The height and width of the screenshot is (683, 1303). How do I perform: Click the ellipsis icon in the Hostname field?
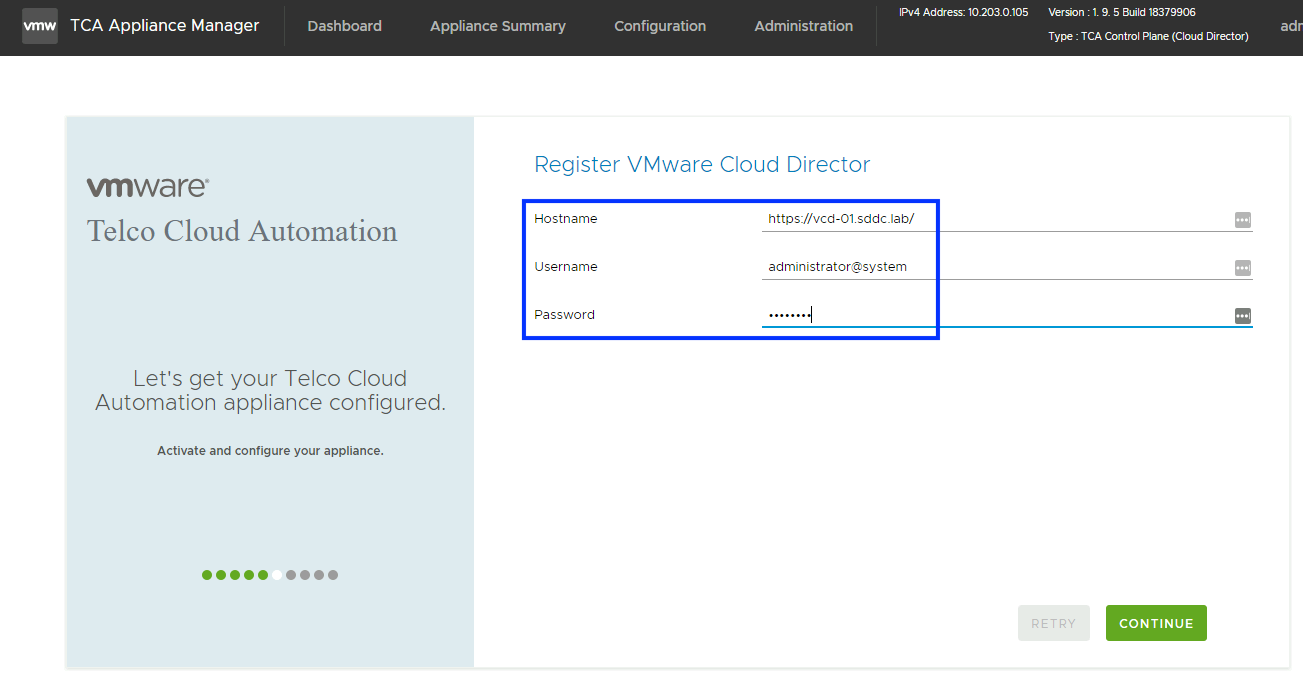(x=1242, y=220)
